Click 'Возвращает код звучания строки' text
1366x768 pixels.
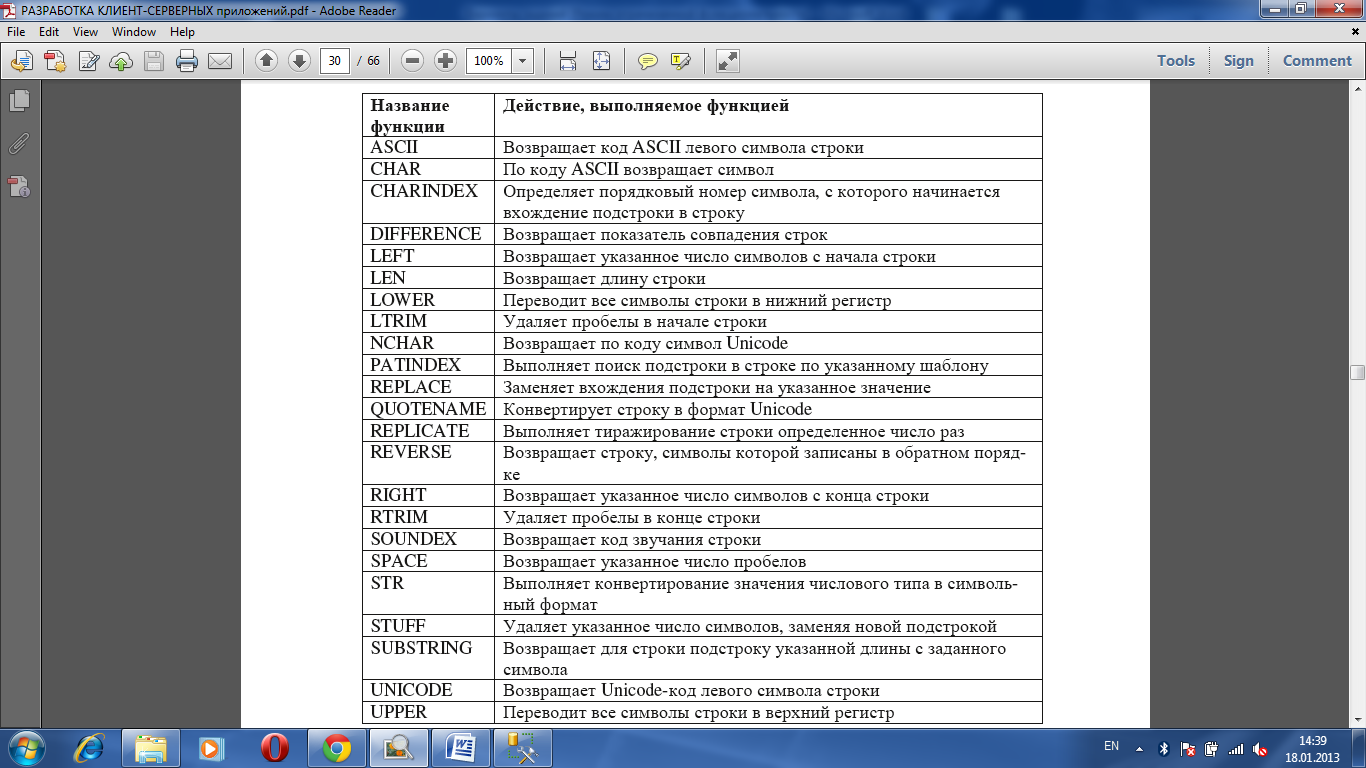pyautogui.click(x=632, y=539)
